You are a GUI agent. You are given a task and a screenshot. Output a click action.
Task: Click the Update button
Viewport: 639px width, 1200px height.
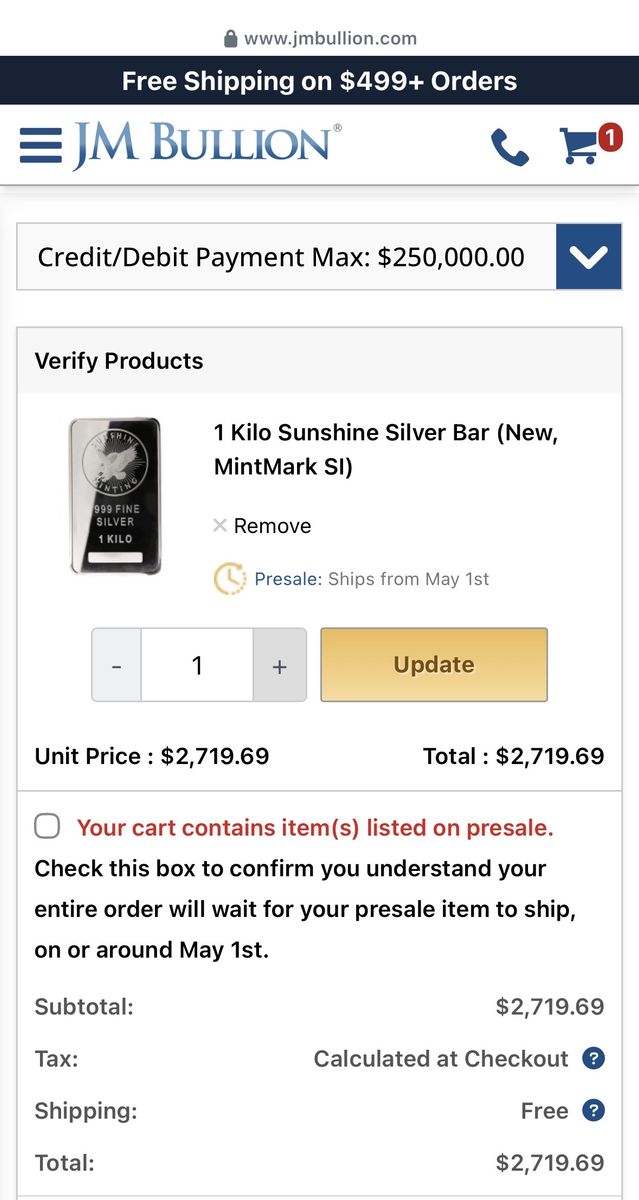coord(434,665)
